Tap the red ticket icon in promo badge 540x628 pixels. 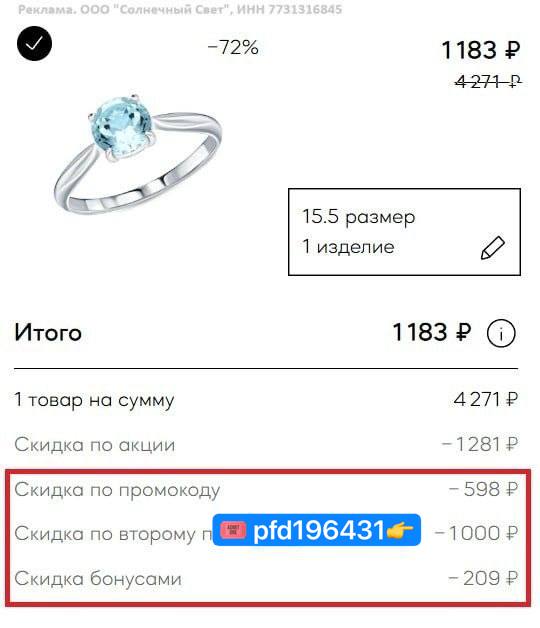(233, 530)
